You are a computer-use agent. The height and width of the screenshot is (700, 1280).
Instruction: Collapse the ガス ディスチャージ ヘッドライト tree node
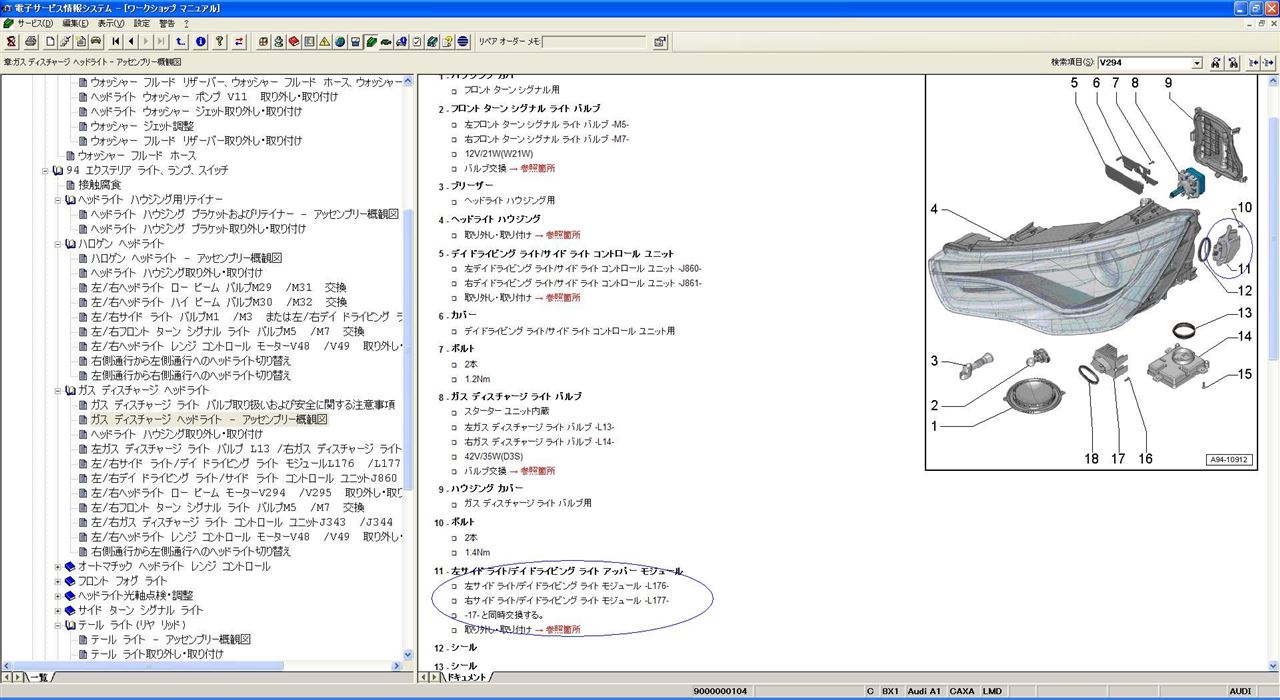[58, 390]
